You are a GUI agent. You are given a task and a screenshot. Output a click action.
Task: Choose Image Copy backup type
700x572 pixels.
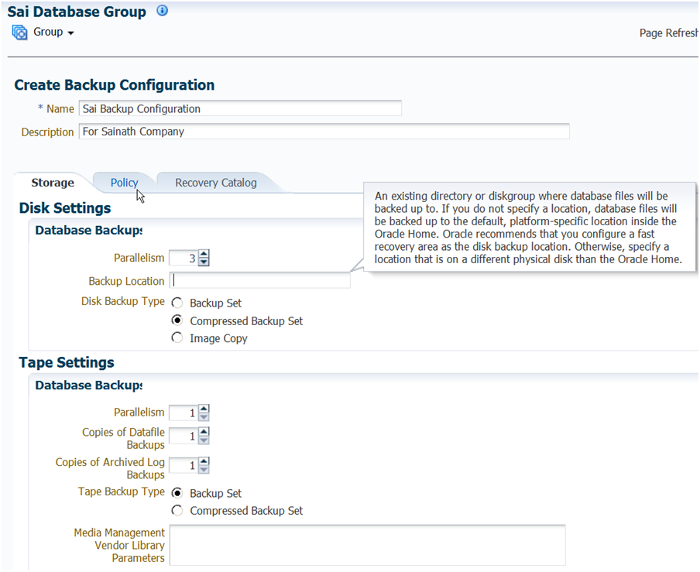[x=177, y=338]
